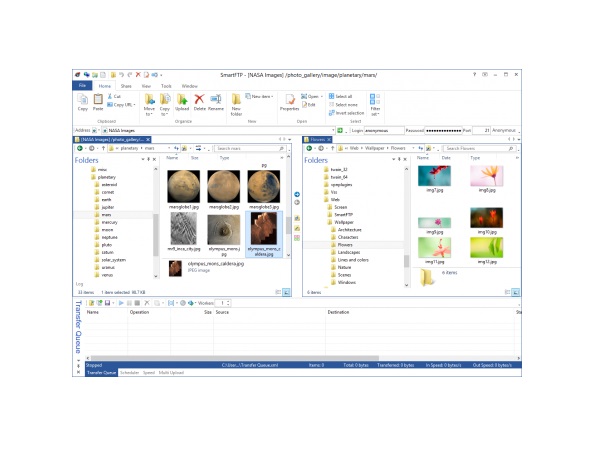
Task: Select the Speed bottom tab
Action: (149, 373)
